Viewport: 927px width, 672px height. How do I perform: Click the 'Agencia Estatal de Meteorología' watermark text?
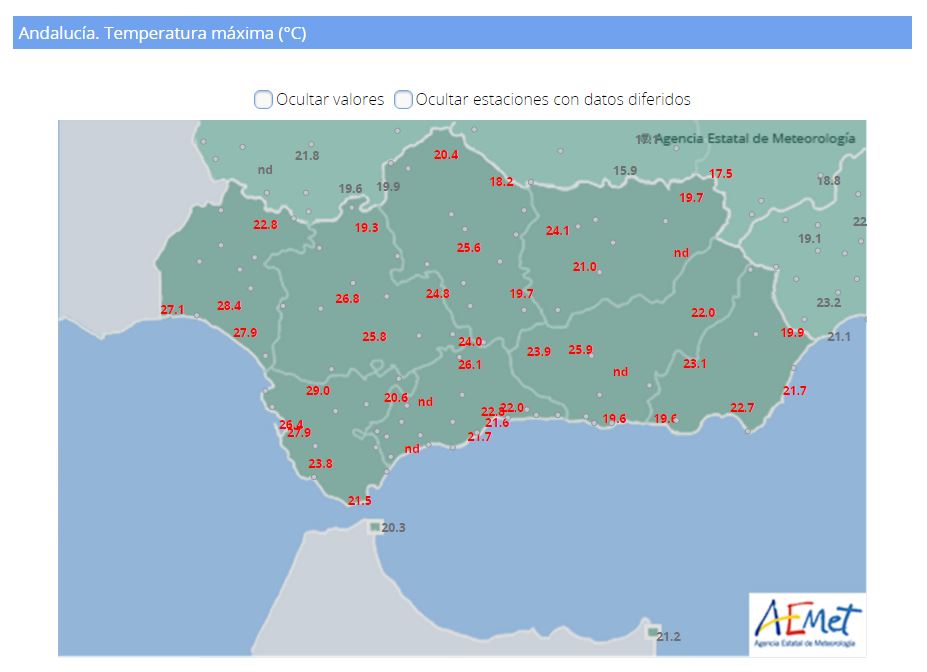[755, 138]
